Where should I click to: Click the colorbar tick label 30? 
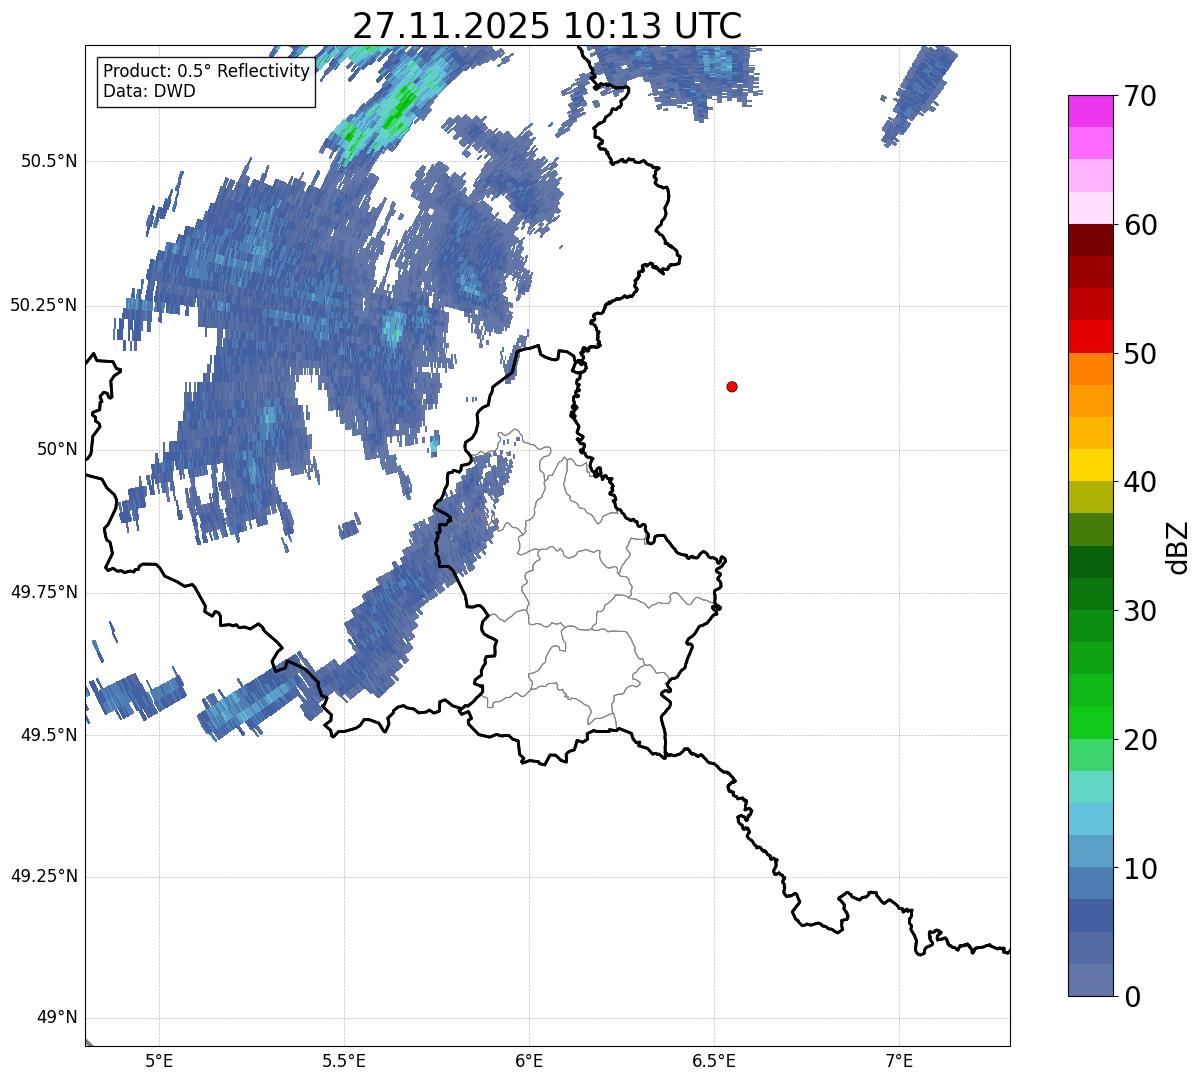(1140, 611)
